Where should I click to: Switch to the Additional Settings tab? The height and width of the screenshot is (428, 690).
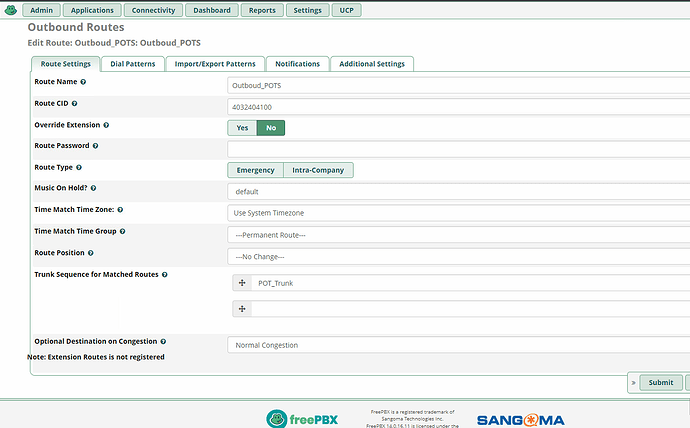[372, 64]
